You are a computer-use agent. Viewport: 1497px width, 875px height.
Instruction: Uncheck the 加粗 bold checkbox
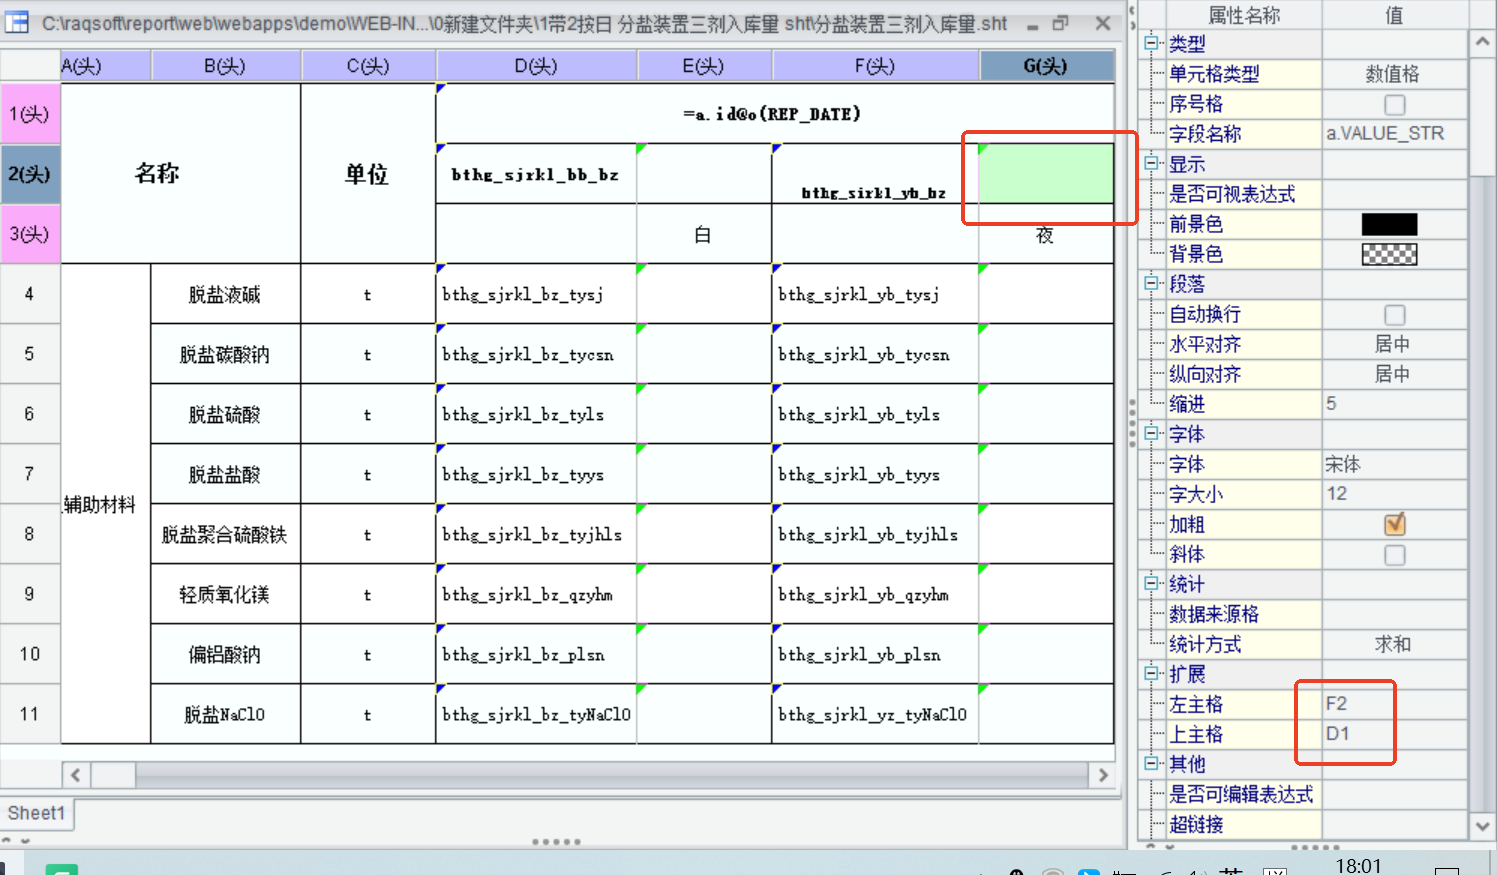(1394, 524)
